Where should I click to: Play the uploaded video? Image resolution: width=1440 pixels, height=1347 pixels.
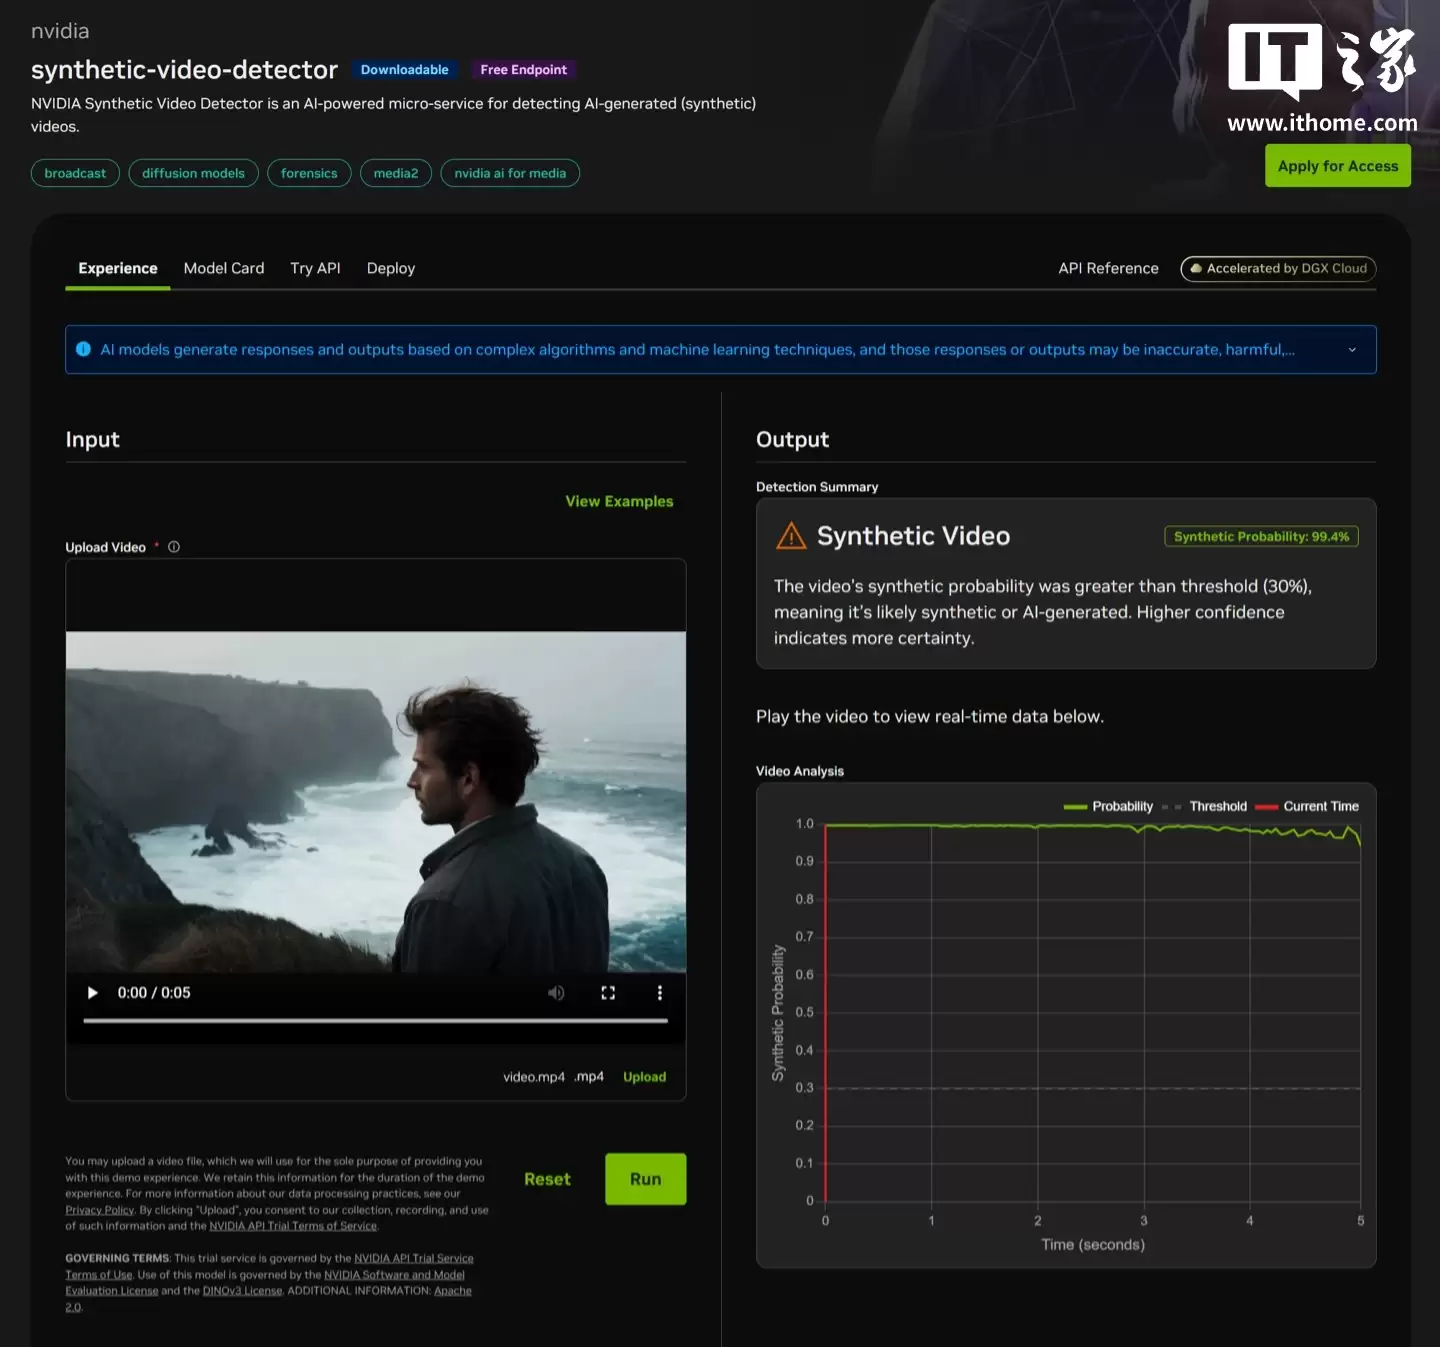click(x=93, y=993)
